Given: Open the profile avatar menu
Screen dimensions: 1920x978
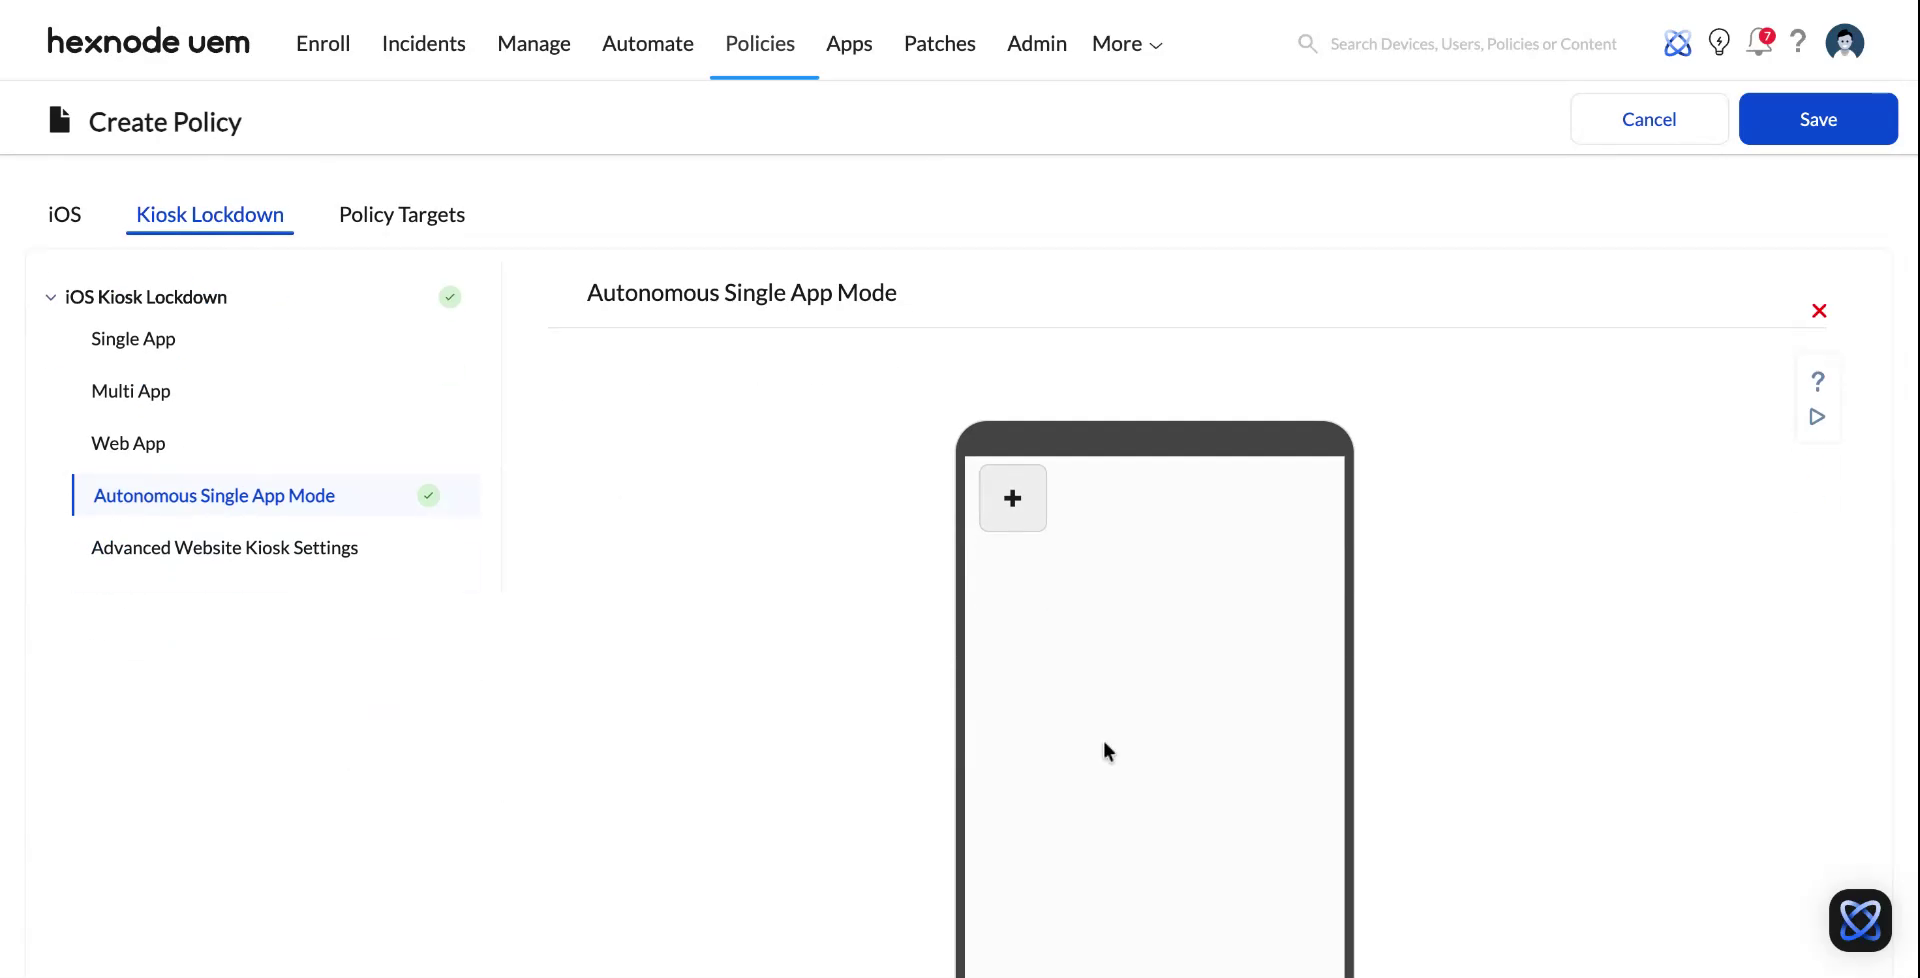Looking at the screenshot, I should pyautogui.click(x=1844, y=42).
